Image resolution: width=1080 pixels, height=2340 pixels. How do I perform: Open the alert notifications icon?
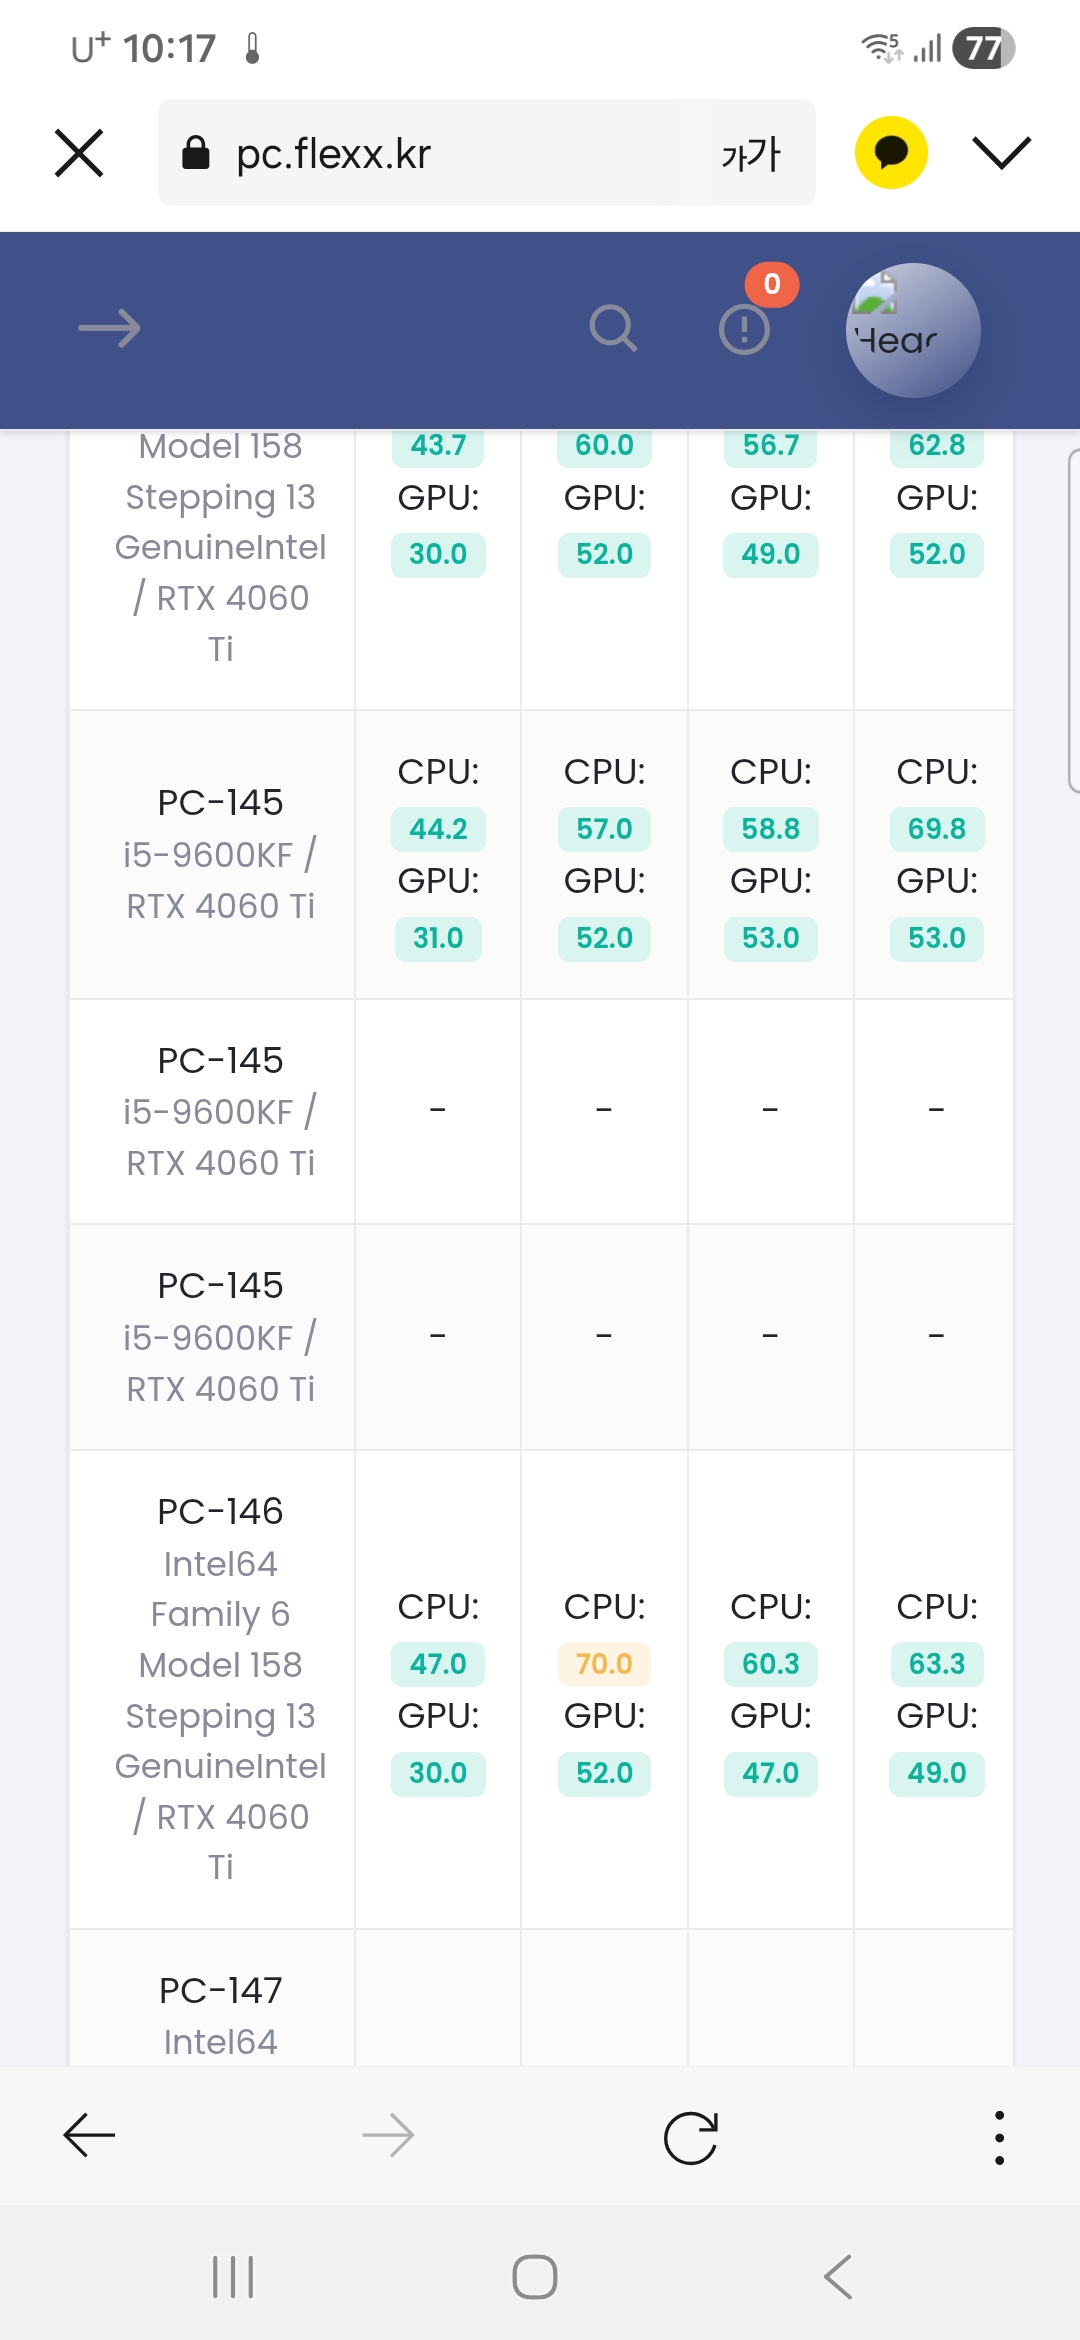click(745, 329)
